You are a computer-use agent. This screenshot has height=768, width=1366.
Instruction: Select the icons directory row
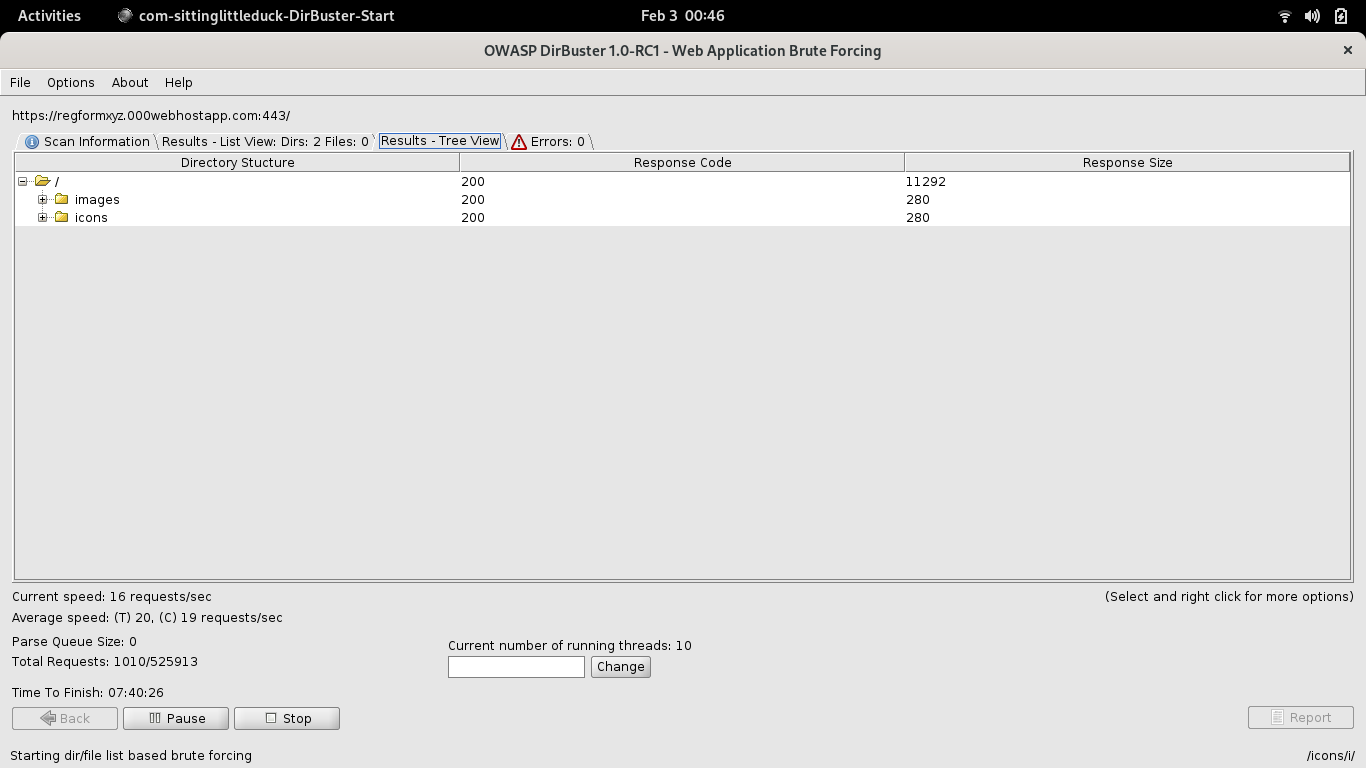pos(682,217)
